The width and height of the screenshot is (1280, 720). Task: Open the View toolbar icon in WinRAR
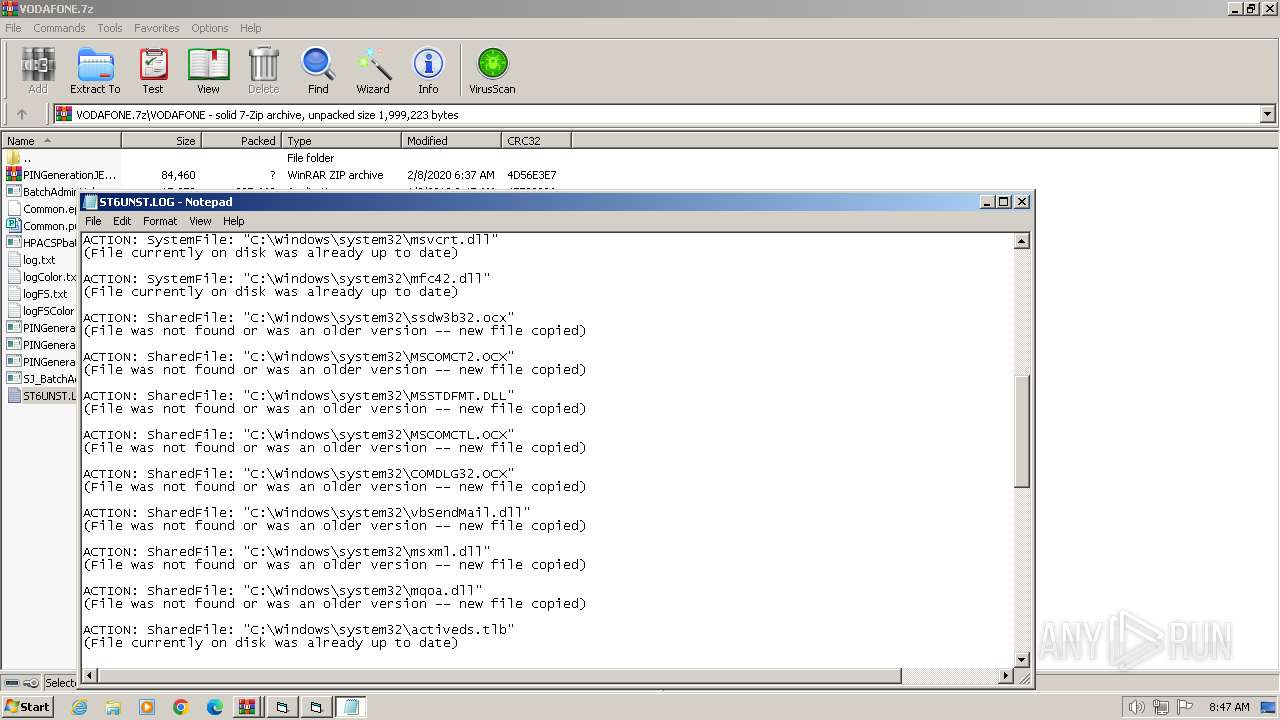(208, 71)
